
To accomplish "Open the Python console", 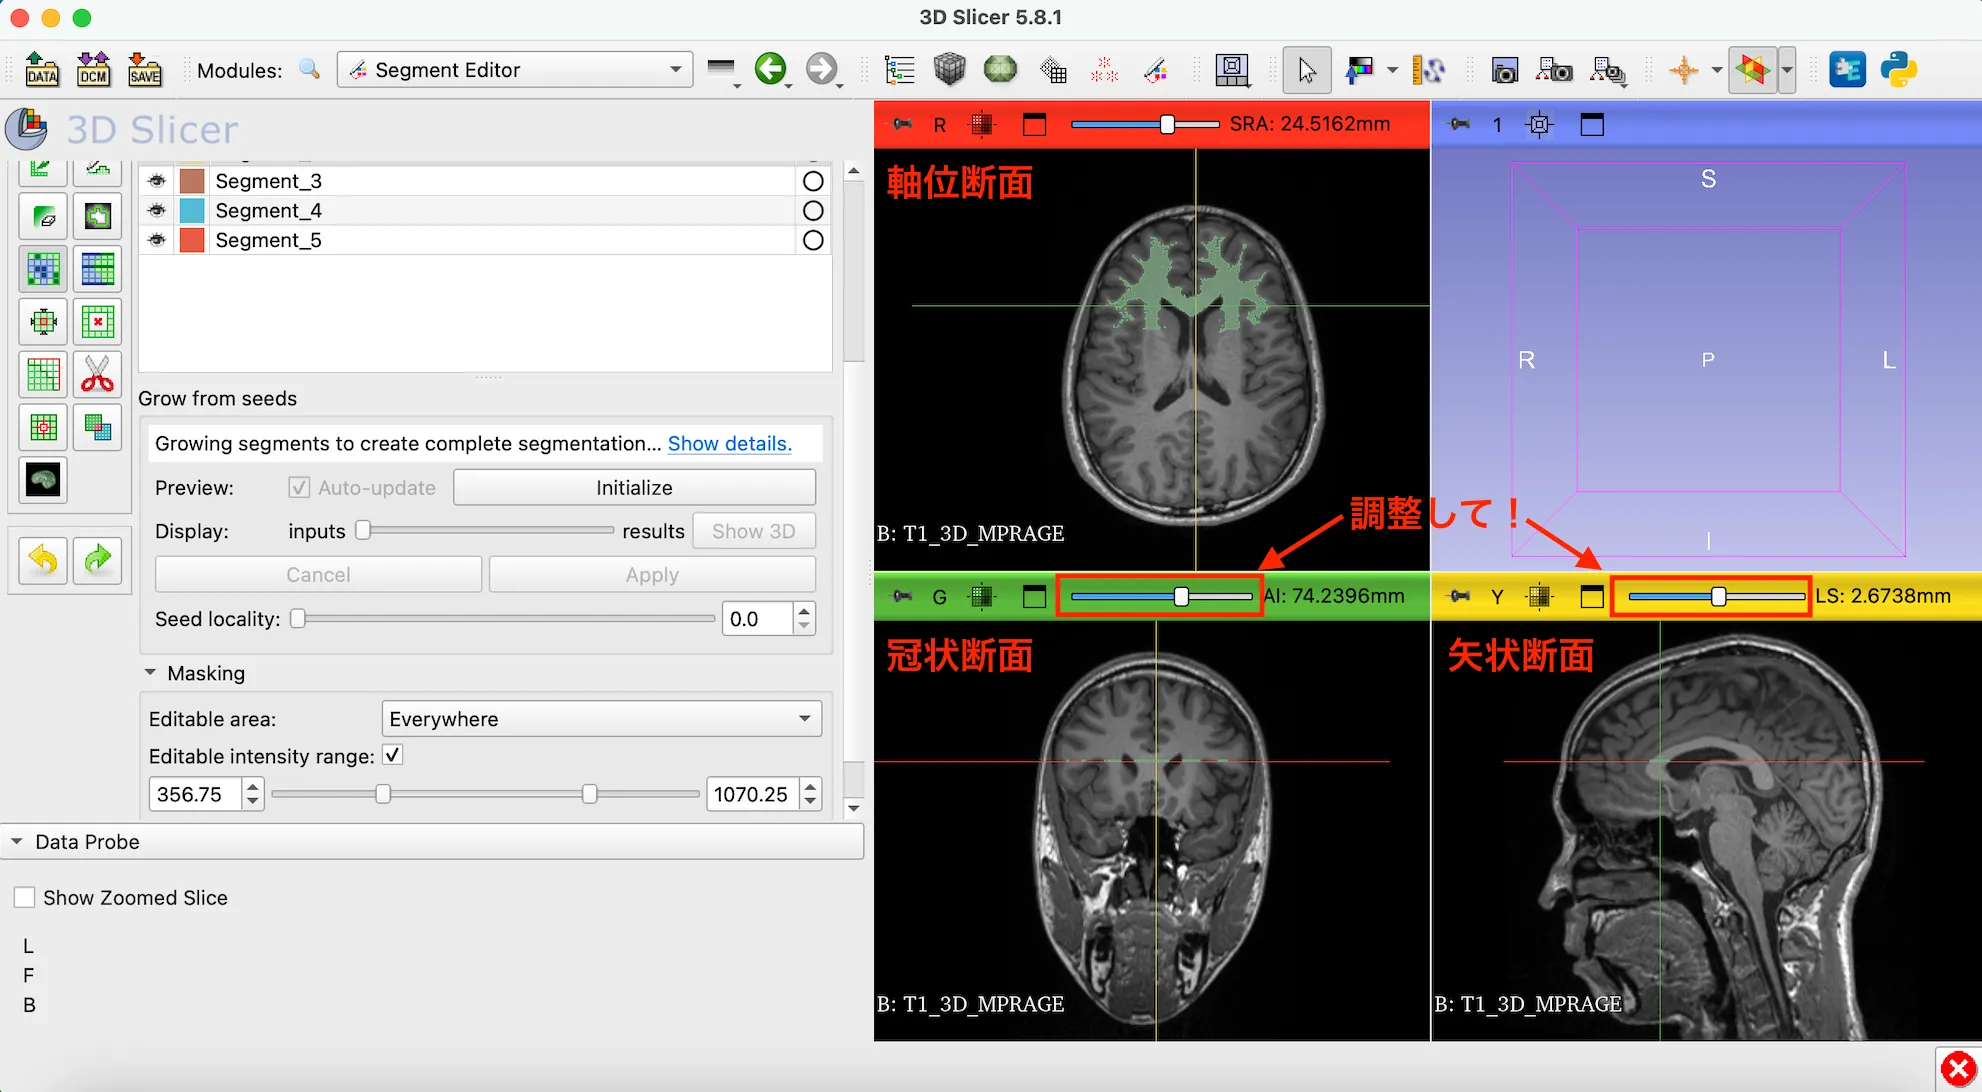I will click(1899, 70).
